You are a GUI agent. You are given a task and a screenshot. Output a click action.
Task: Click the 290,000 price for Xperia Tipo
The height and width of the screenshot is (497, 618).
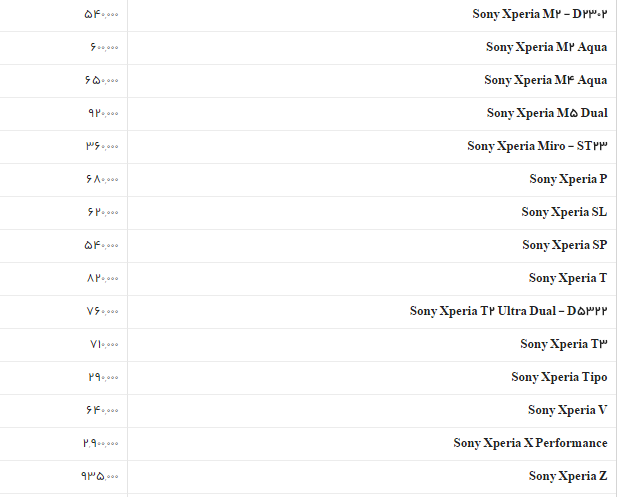(x=103, y=377)
